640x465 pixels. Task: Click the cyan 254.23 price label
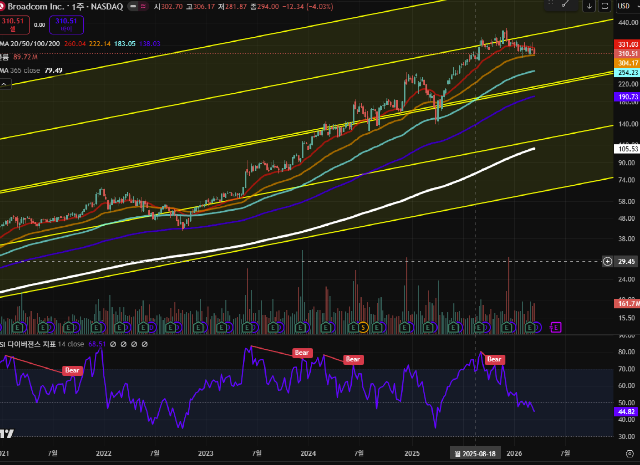tap(627, 72)
